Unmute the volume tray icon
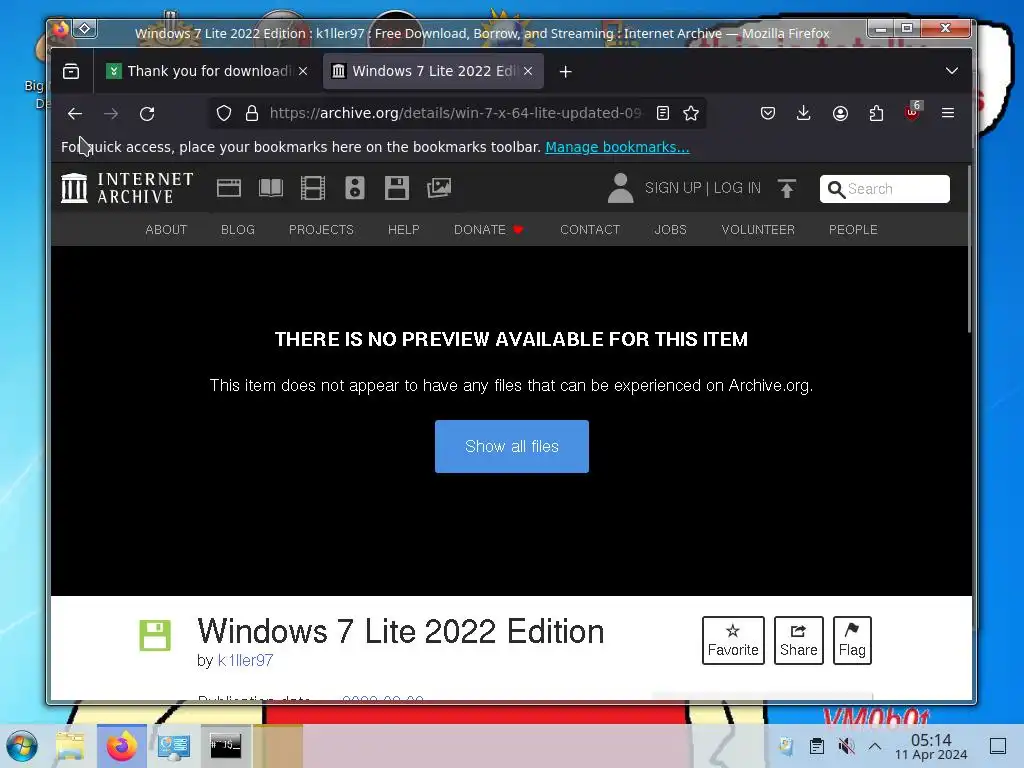The image size is (1024, 768). 846,746
